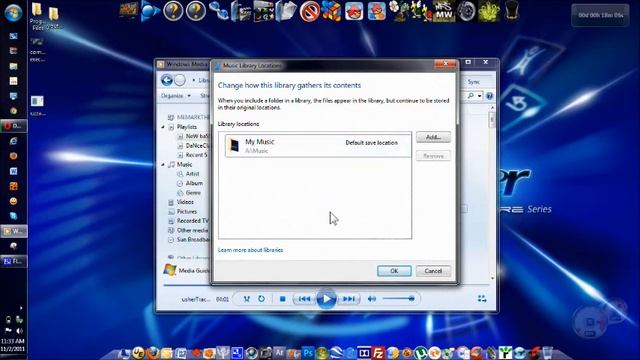The height and width of the screenshot is (360, 640).
Task: Open the Learn more about libraries link
Action: [x=250, y=250]
